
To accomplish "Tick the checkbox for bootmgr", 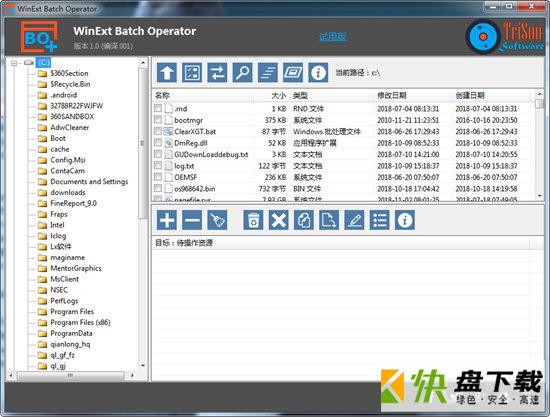I will [x=158, y=120].
